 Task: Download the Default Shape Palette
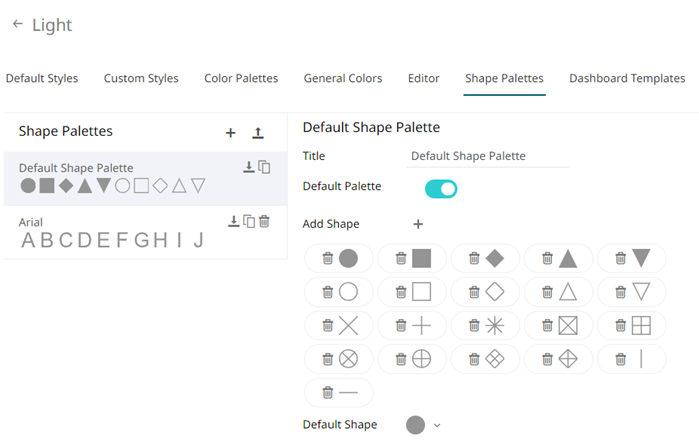point(249,167)
